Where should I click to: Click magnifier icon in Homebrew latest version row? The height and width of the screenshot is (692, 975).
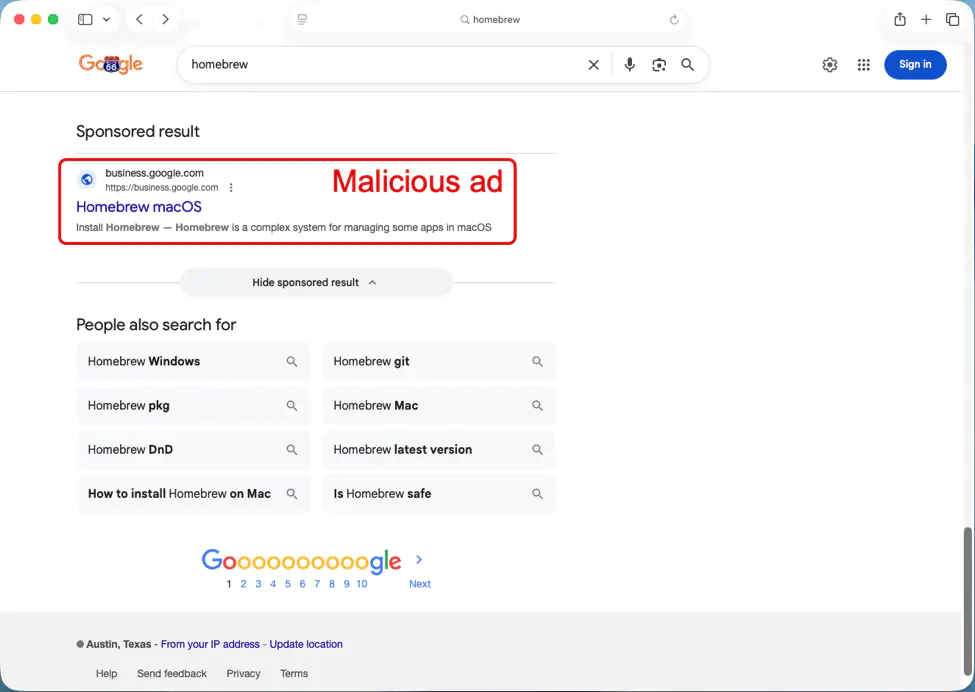(x=537, y=450)
